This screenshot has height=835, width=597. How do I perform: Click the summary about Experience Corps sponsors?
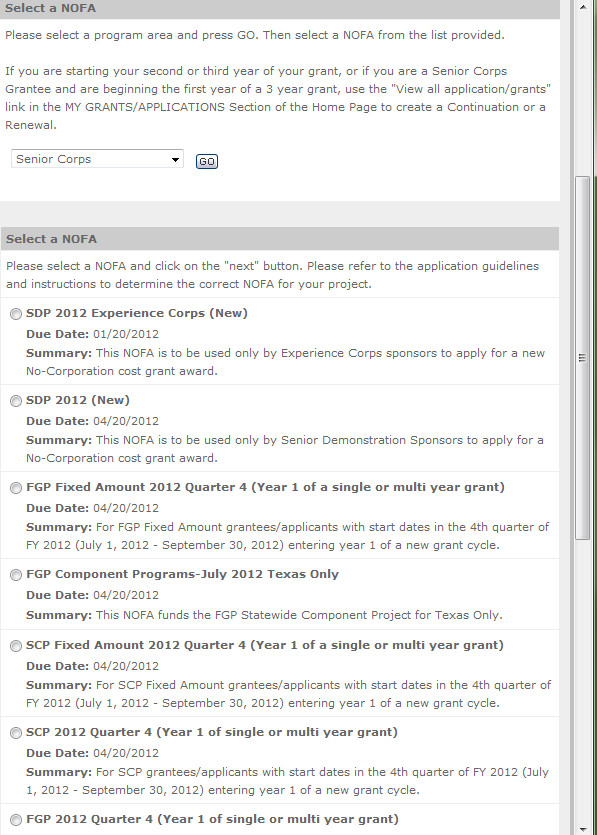pyautogui.click(x=285, y=362)
